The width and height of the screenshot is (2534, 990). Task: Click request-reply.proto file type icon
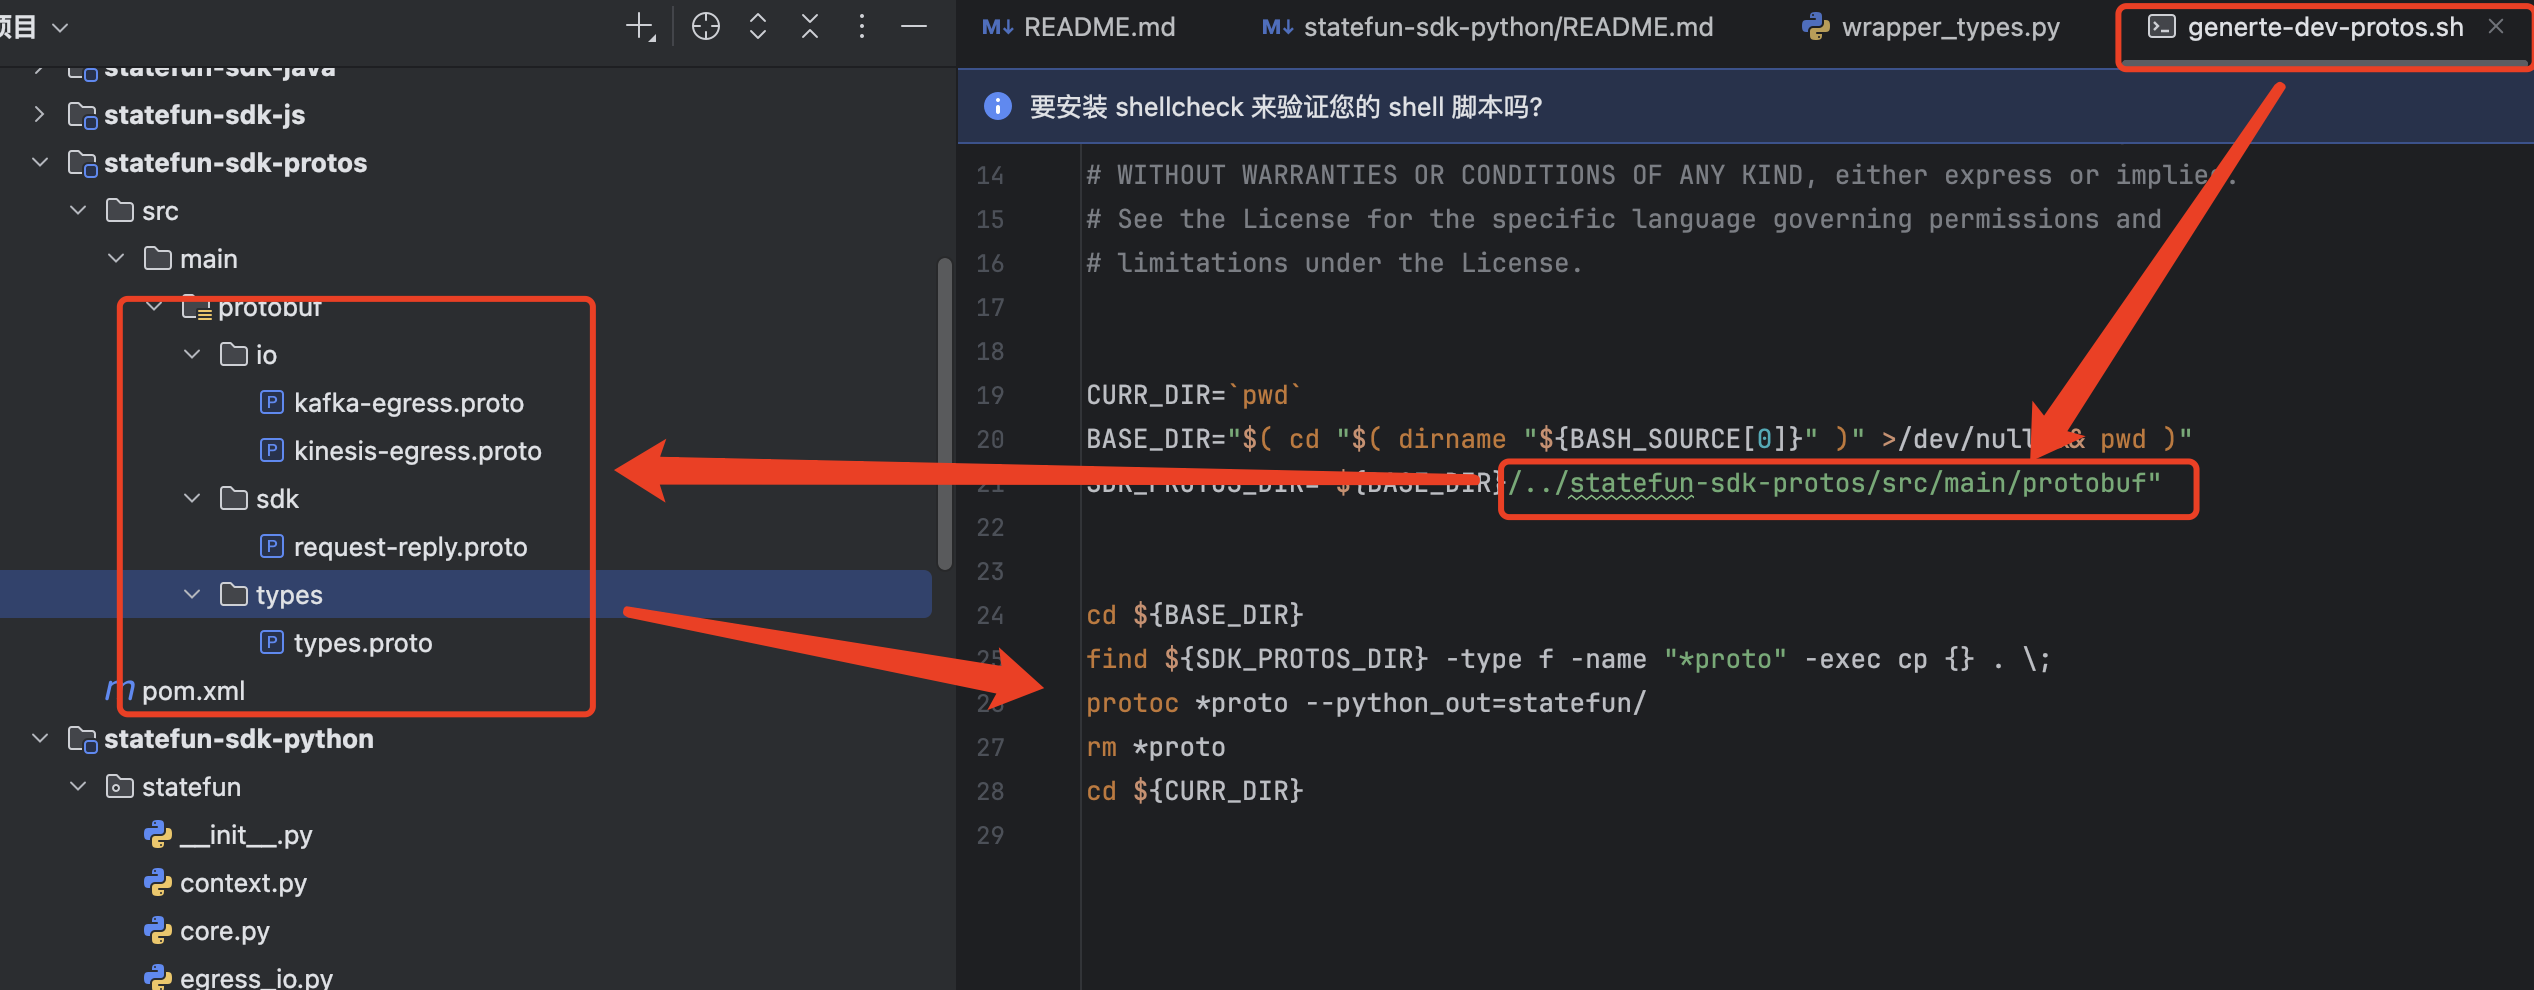coord(271,546)
